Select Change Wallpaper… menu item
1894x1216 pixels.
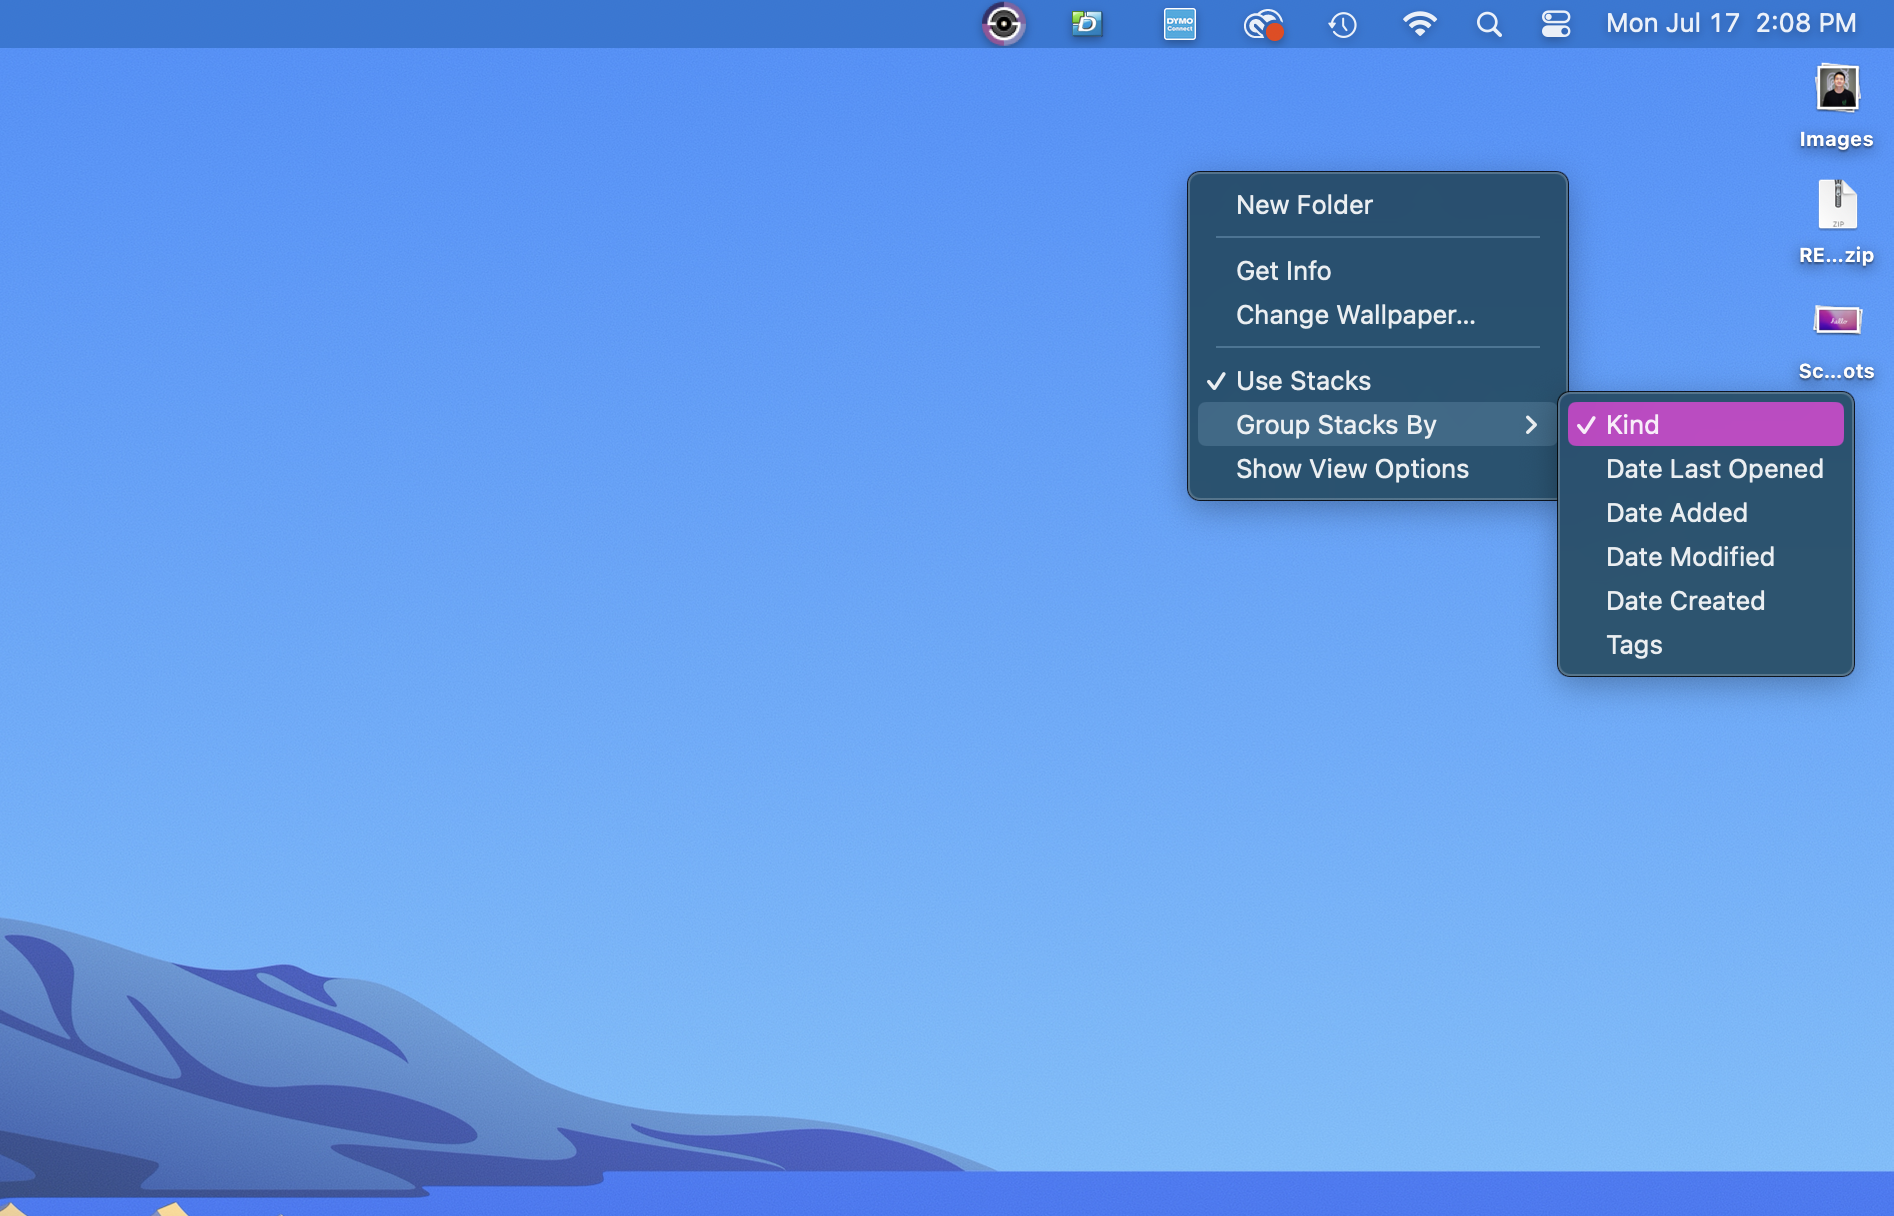pos(1377,315)
